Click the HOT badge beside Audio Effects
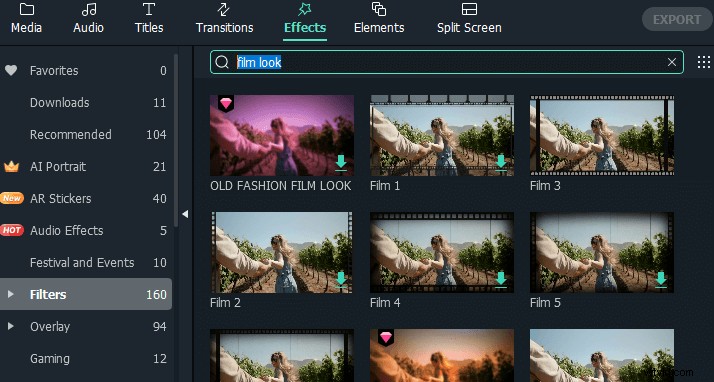 [12, 230]
